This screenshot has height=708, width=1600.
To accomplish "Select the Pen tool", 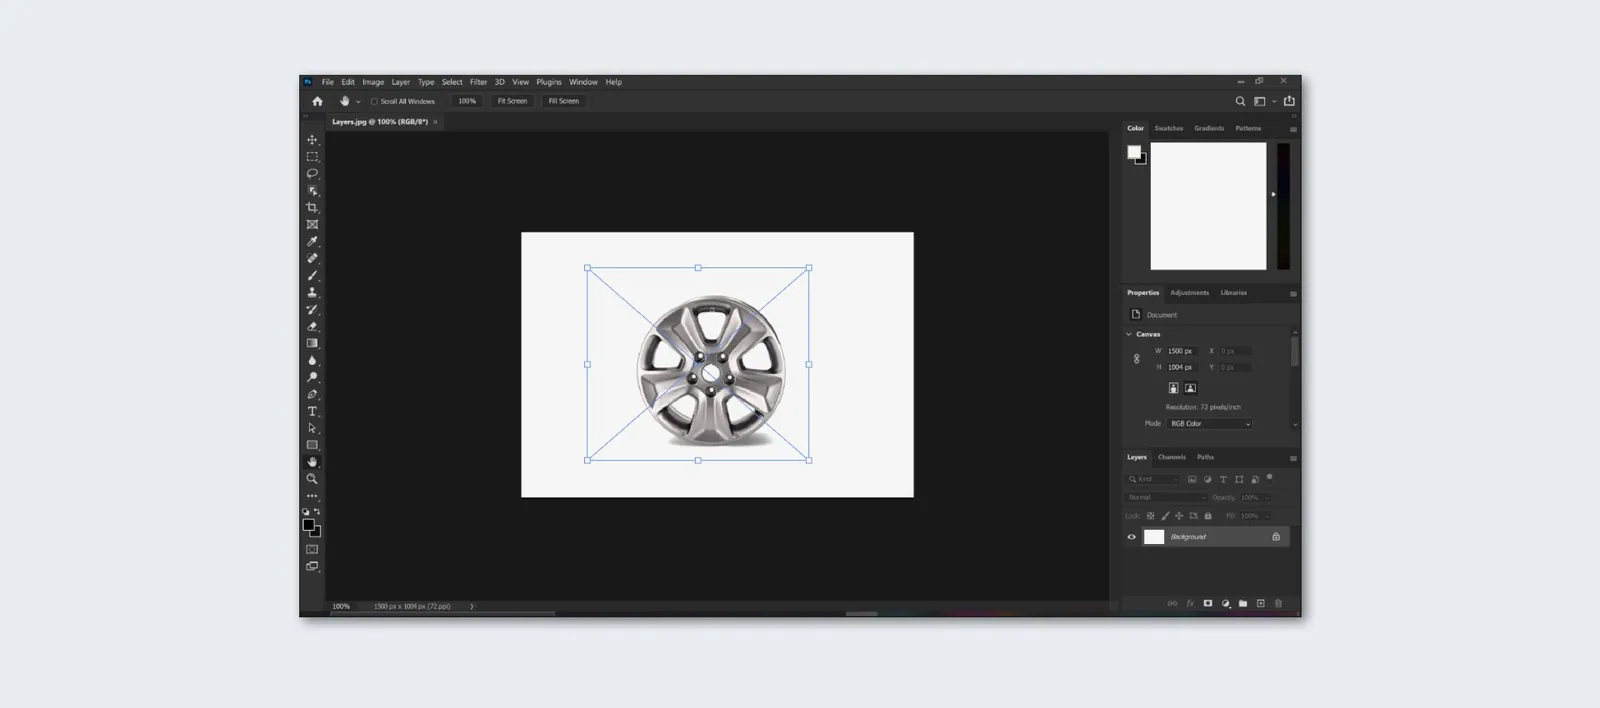I will coord(312,394).
